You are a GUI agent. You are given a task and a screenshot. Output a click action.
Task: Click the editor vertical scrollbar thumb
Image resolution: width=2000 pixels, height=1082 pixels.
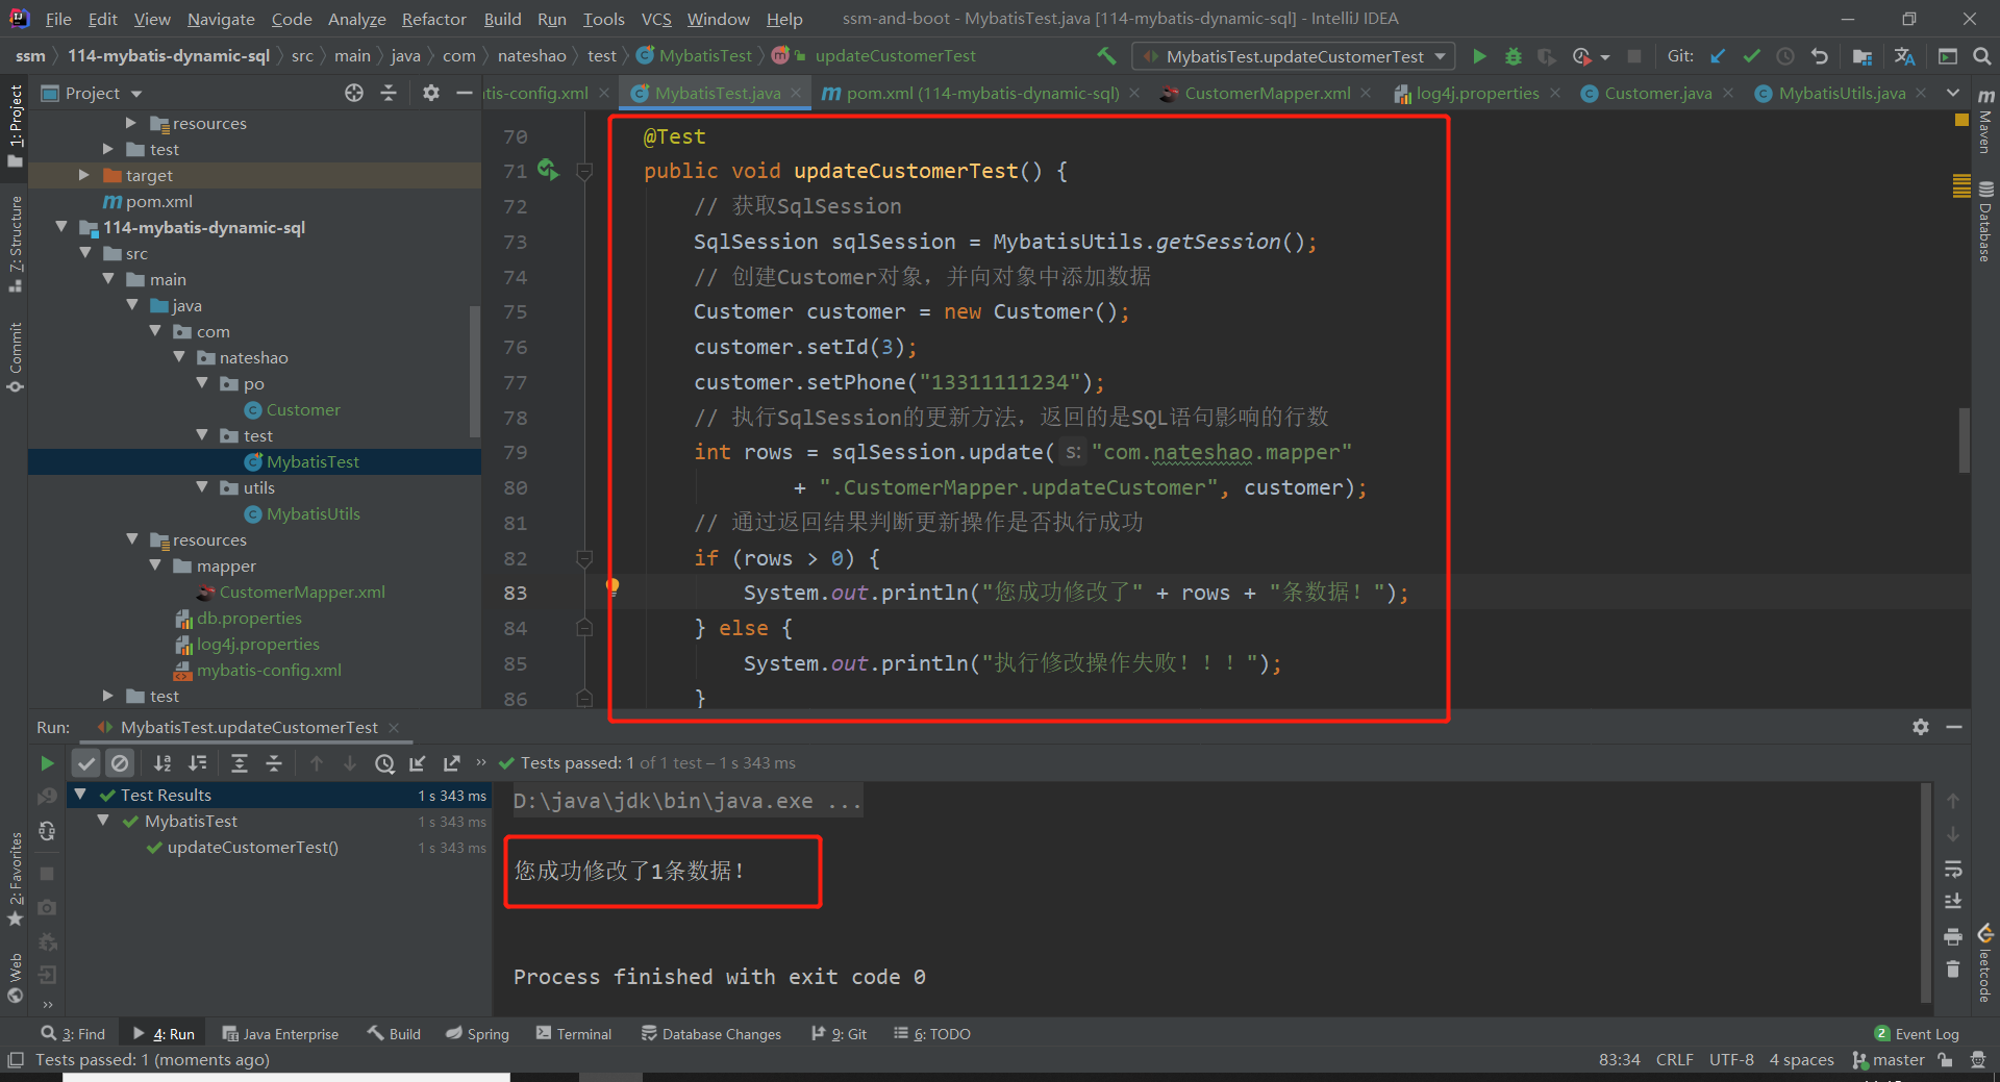click(x=1965, y=440)
